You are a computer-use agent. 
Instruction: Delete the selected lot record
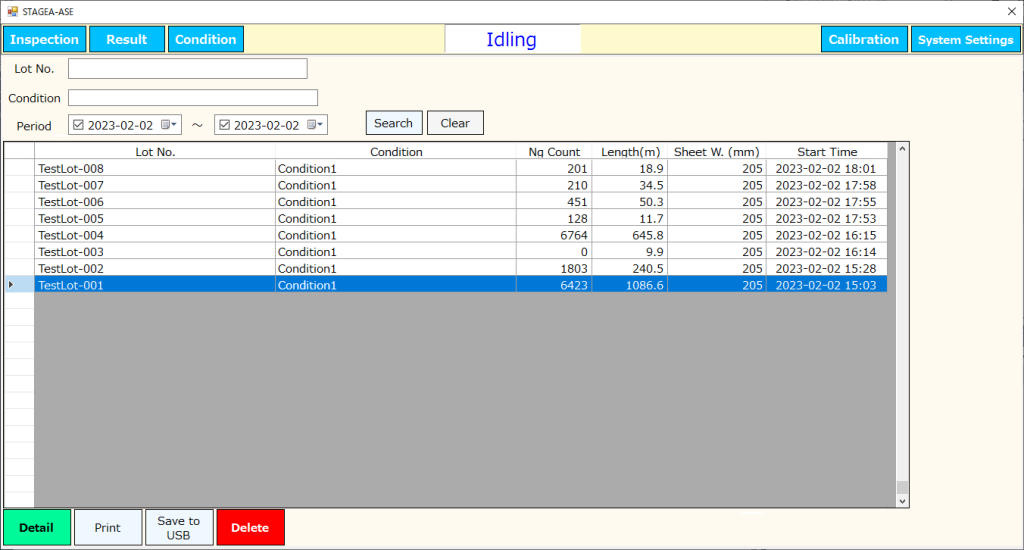click(x=250, y=527)
